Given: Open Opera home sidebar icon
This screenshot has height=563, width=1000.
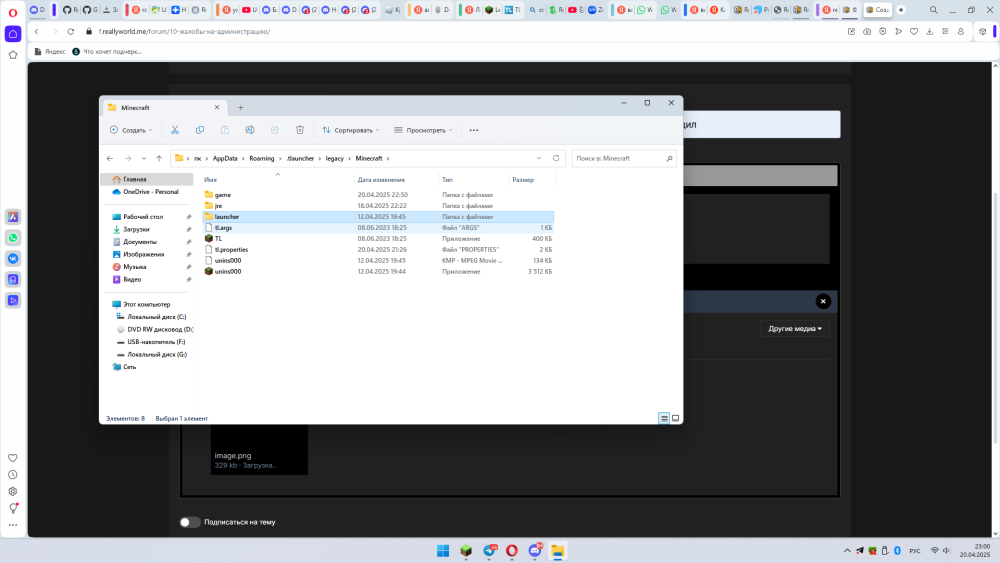Looking at the screenshot, I should pyautogui.click(x=13, y=34).
